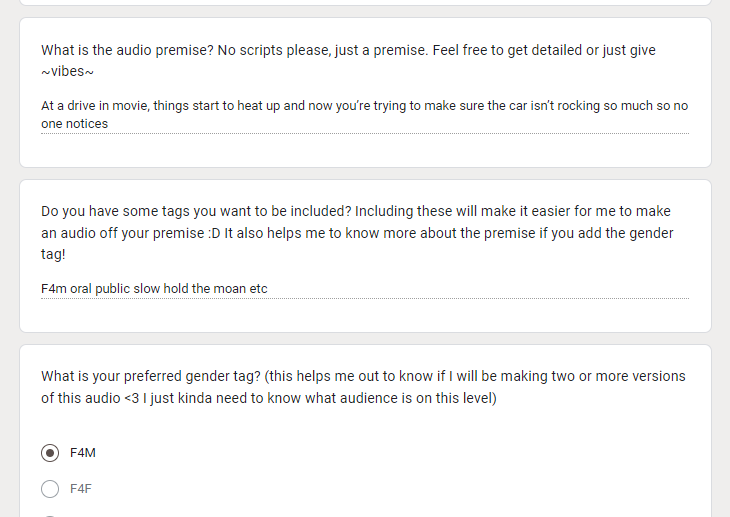
Task: Click the dotted underline beneath the premise answer
Action: (365, 133)
